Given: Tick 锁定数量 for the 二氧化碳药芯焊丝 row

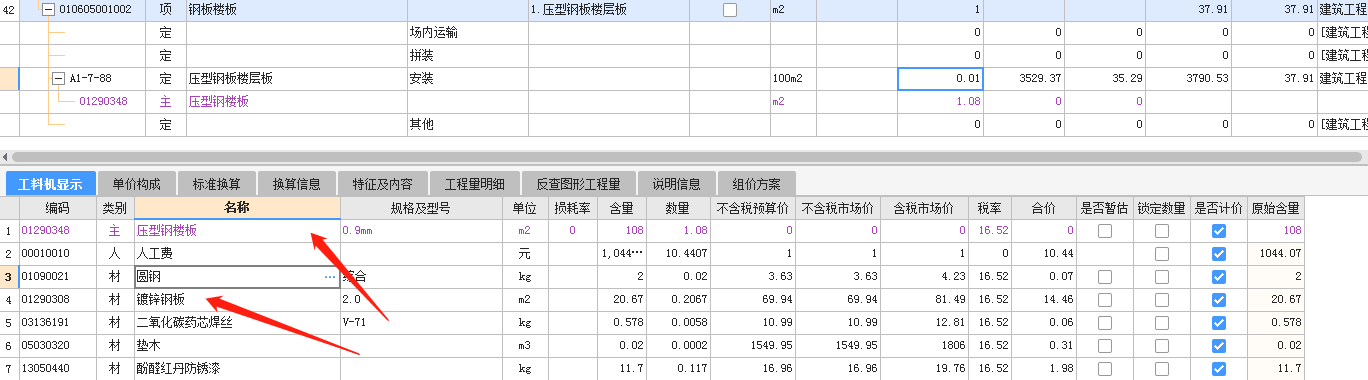Looking at the screenshot, I should click(1162, 323).
